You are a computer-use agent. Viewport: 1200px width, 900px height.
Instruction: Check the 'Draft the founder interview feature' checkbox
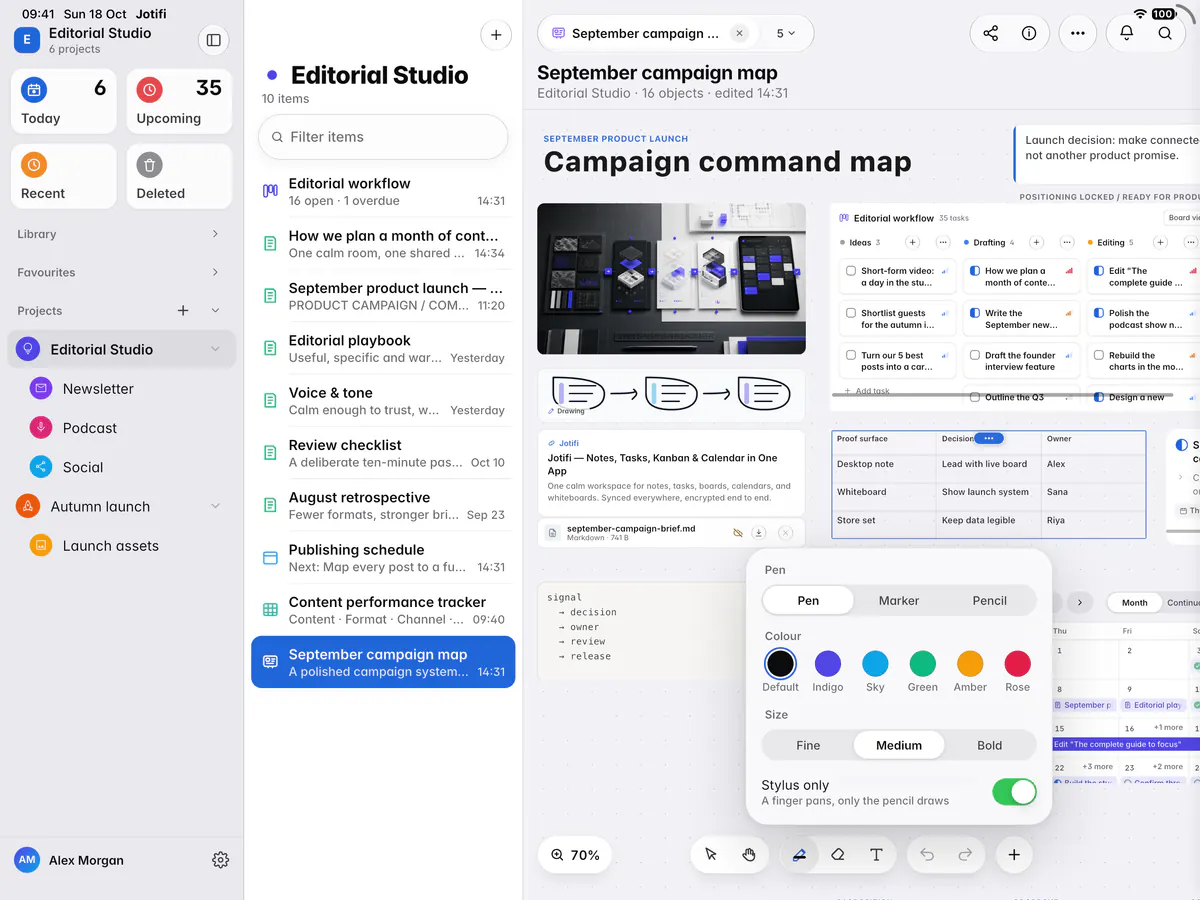[x=975, y=355]
